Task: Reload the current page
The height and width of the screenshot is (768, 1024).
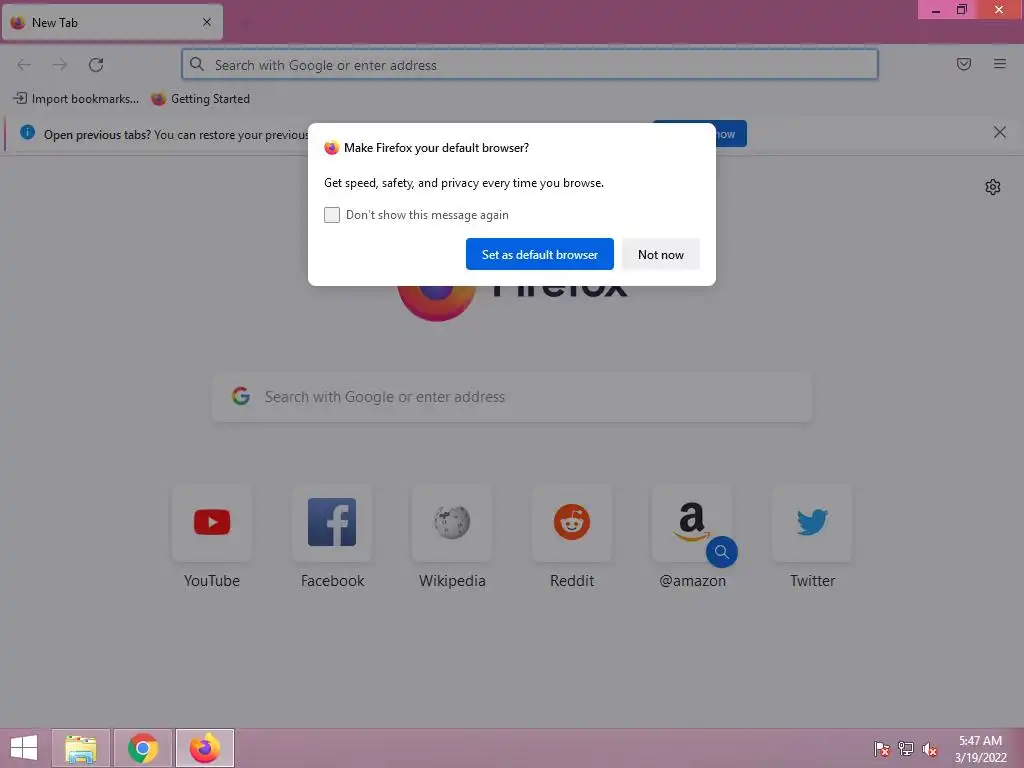Action: pyautogui.click(x=96, y=65)
